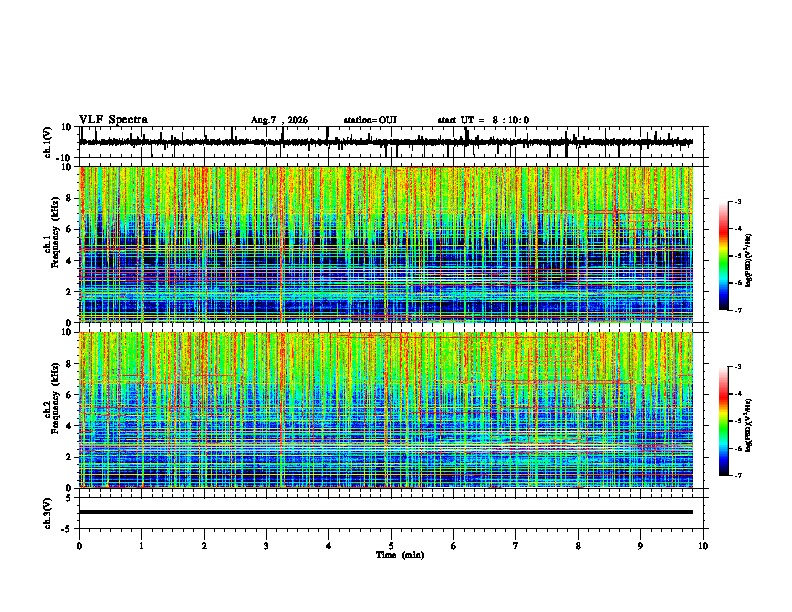Click the "4" kHz tick on ch.1 spectrogram
This screenshot has height=612, width=792.
point(70,261)
